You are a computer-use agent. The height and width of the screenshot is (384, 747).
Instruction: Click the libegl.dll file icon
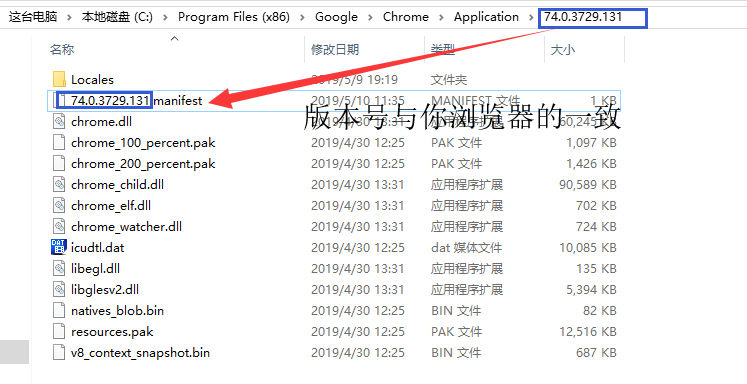59,268
